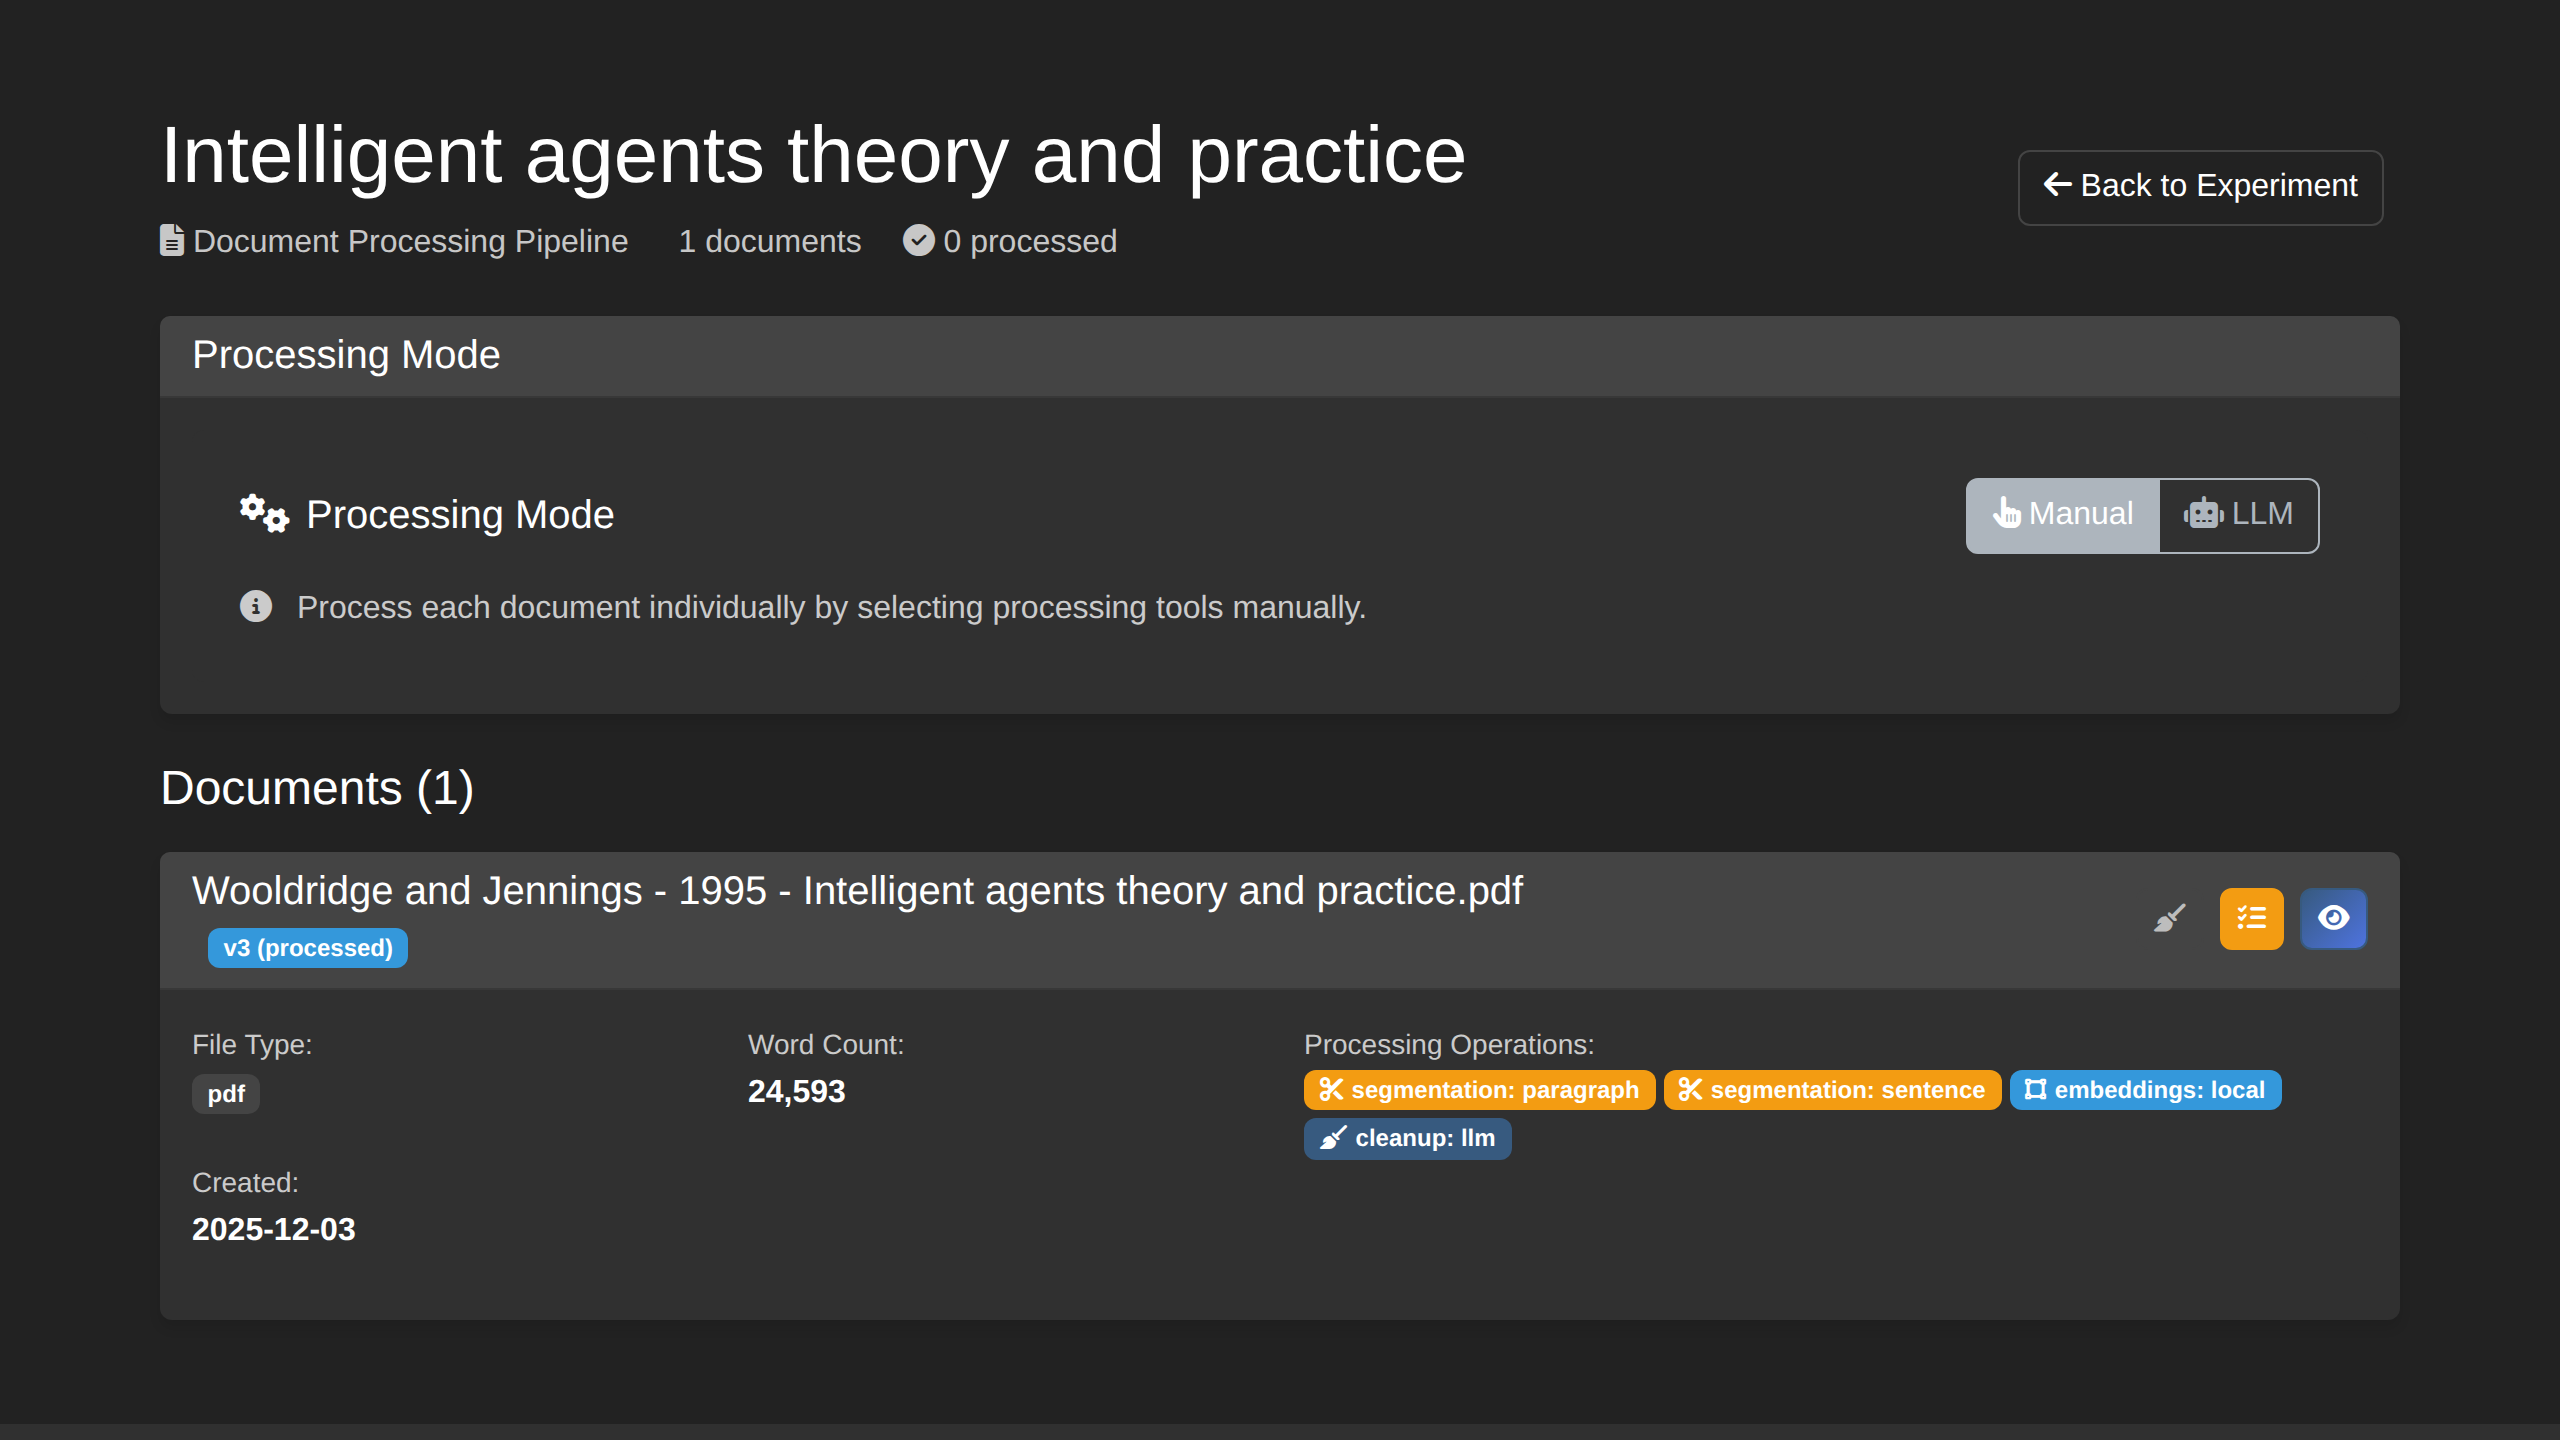The image size is (2560, 1440).
Task: Go back via Back to Experiment button
Action: 2200,187
